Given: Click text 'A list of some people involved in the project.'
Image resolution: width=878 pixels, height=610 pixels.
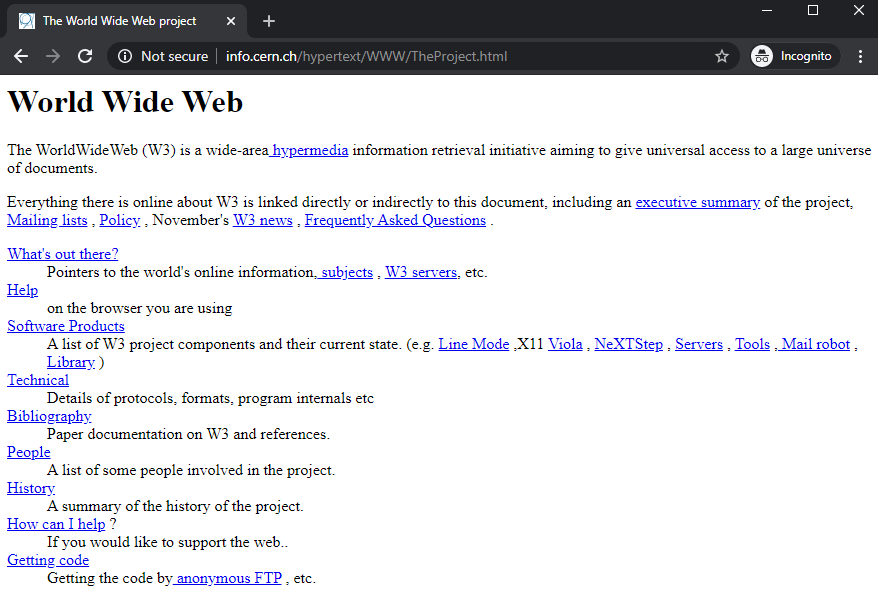Looking at the screenshot, I should pos(191,470).
